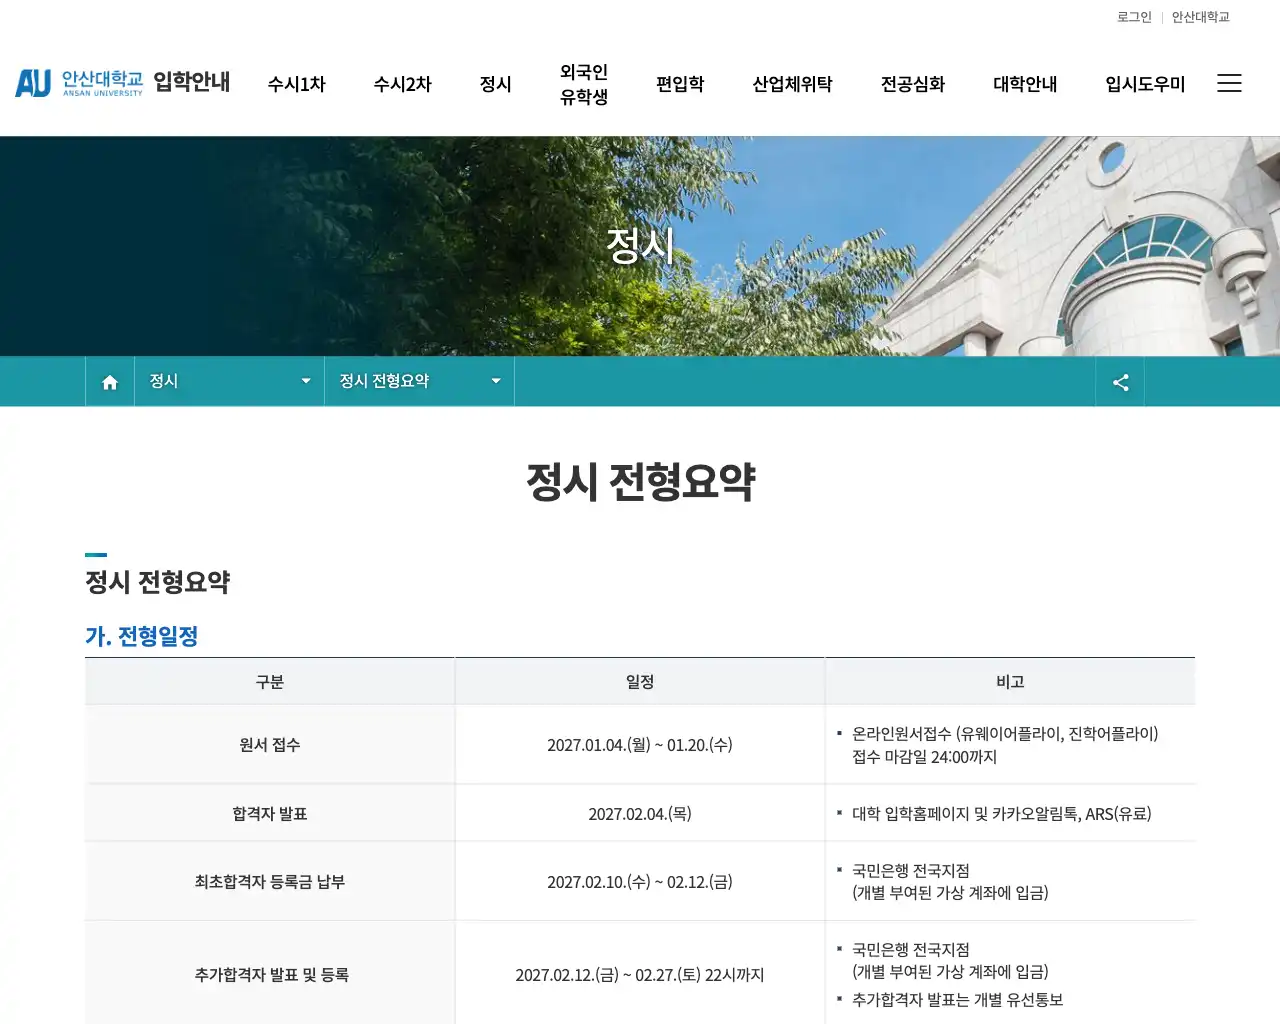Screen dimensions: 1280x1024
Task: Open the 편입학 menu
Action: click(x=680, y=84)
